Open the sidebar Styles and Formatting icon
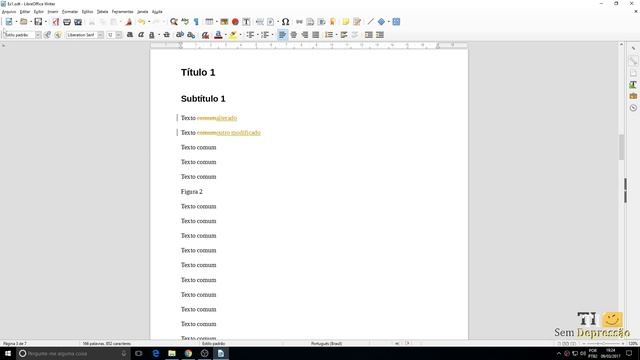640x360 pixels. (633, 84)
